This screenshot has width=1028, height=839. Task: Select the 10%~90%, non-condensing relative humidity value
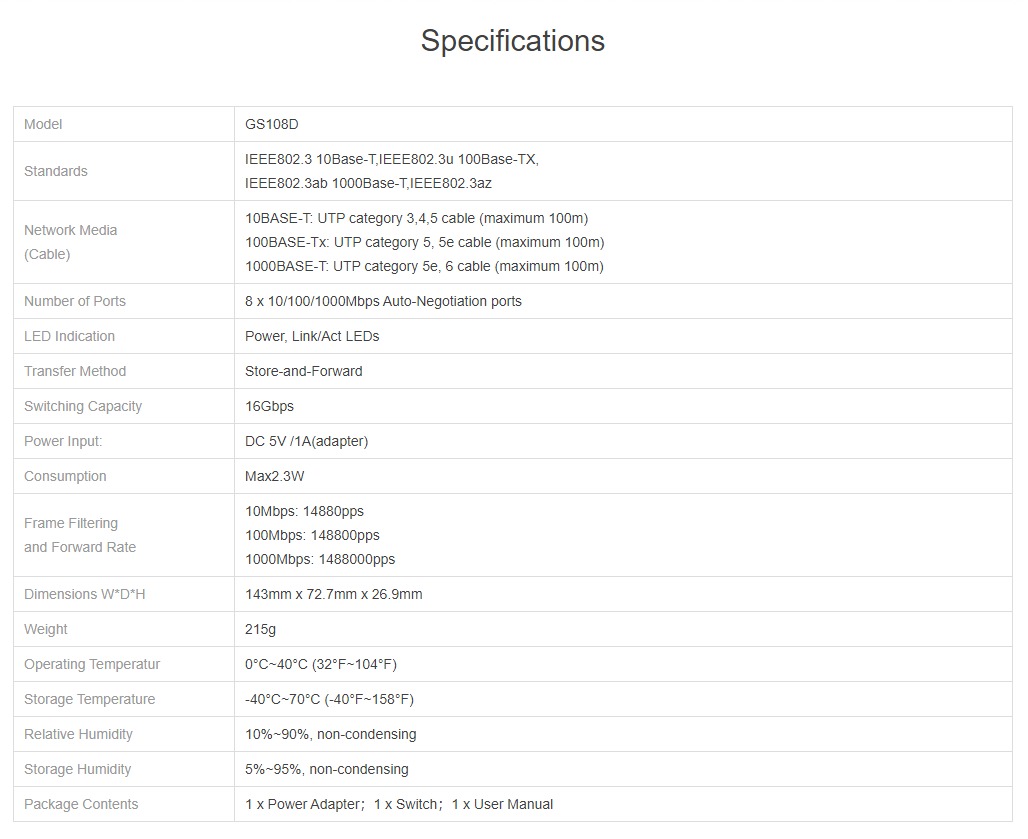330,734
